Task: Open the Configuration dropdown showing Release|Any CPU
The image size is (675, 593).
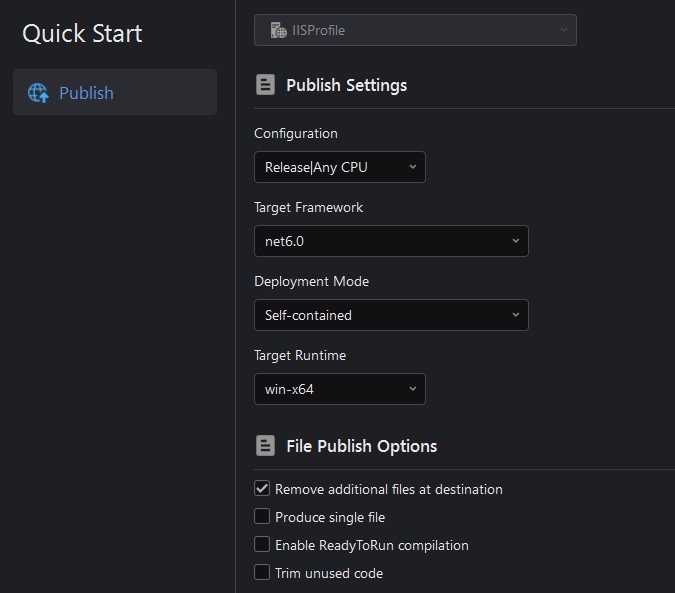Action: [x=339, y=167]
